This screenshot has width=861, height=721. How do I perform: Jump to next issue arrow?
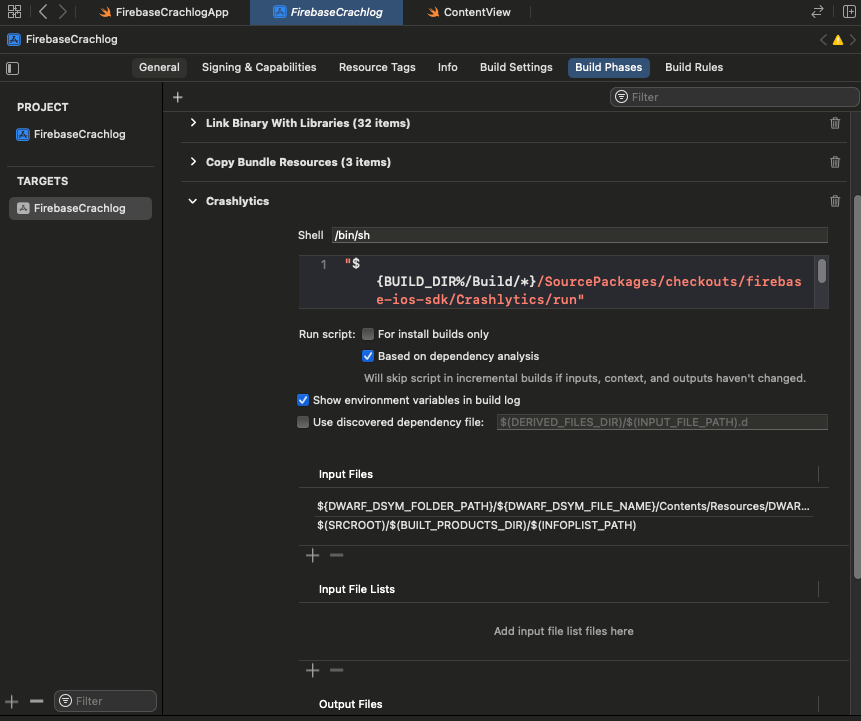(852, 40)
